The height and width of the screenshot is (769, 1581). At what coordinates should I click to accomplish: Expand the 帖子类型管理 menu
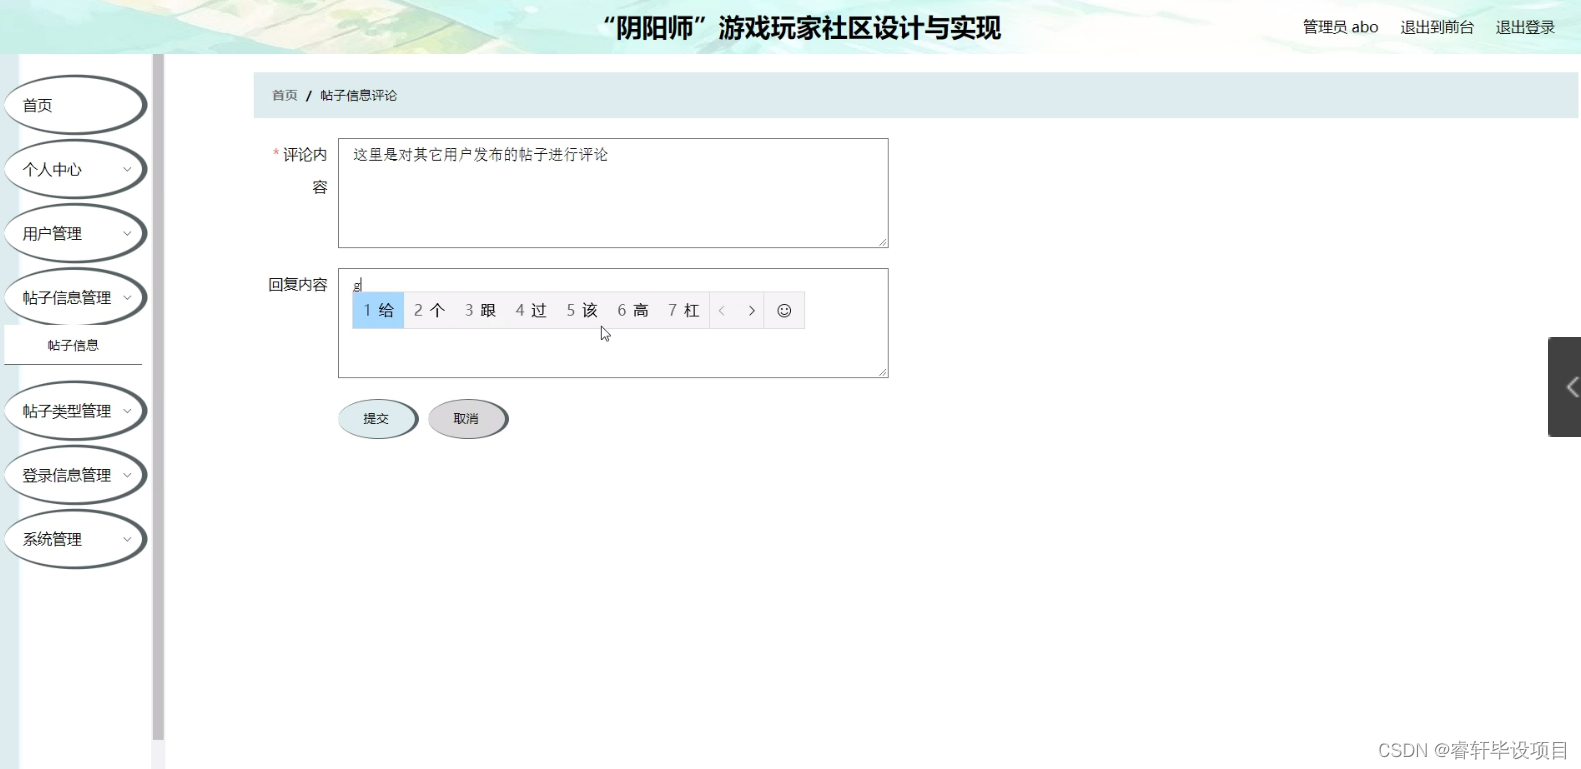tap(75, 411)
